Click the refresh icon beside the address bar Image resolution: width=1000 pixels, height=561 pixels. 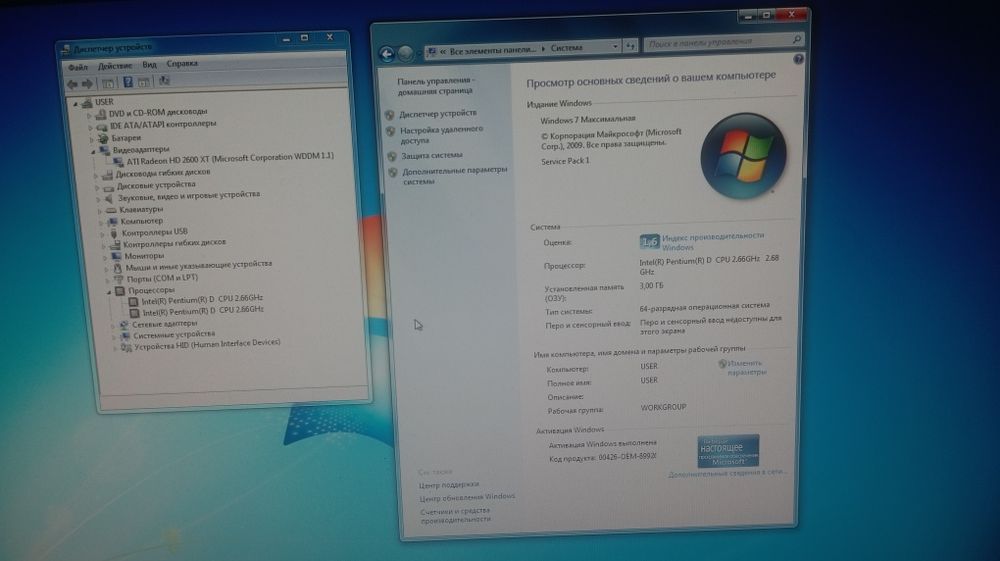point(630,46)
